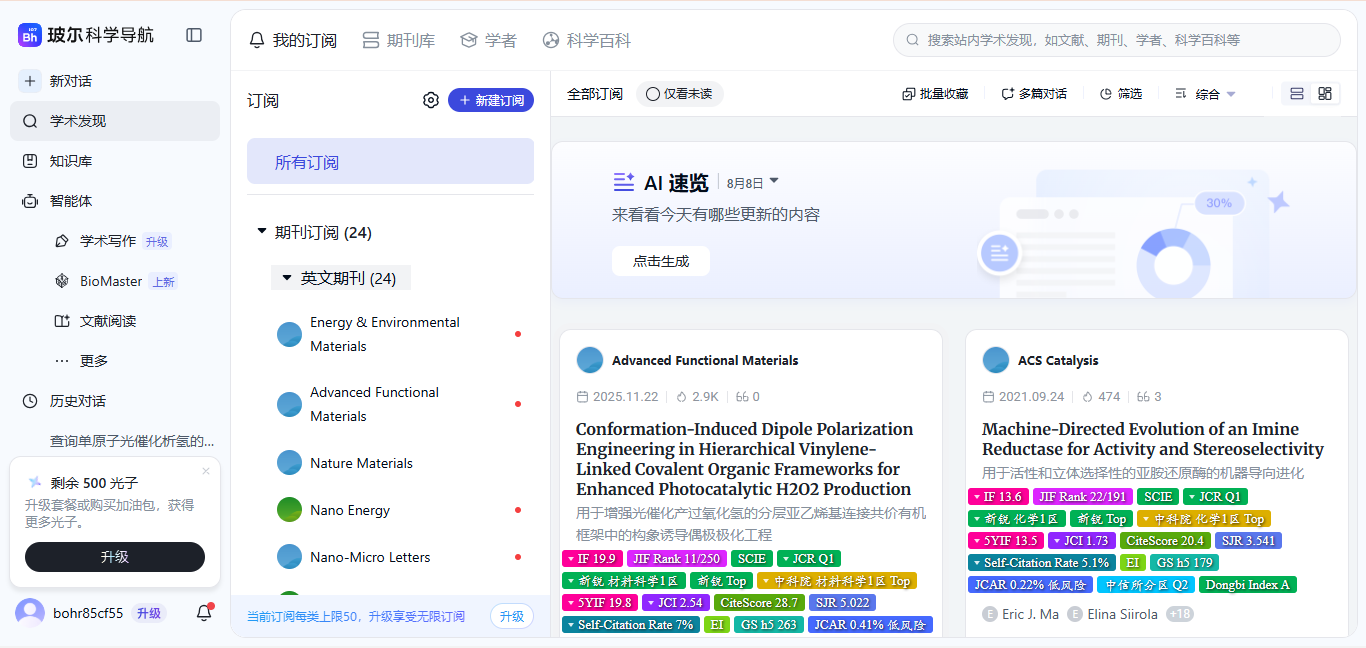Switch to grid layout view

pos(1325,94)
